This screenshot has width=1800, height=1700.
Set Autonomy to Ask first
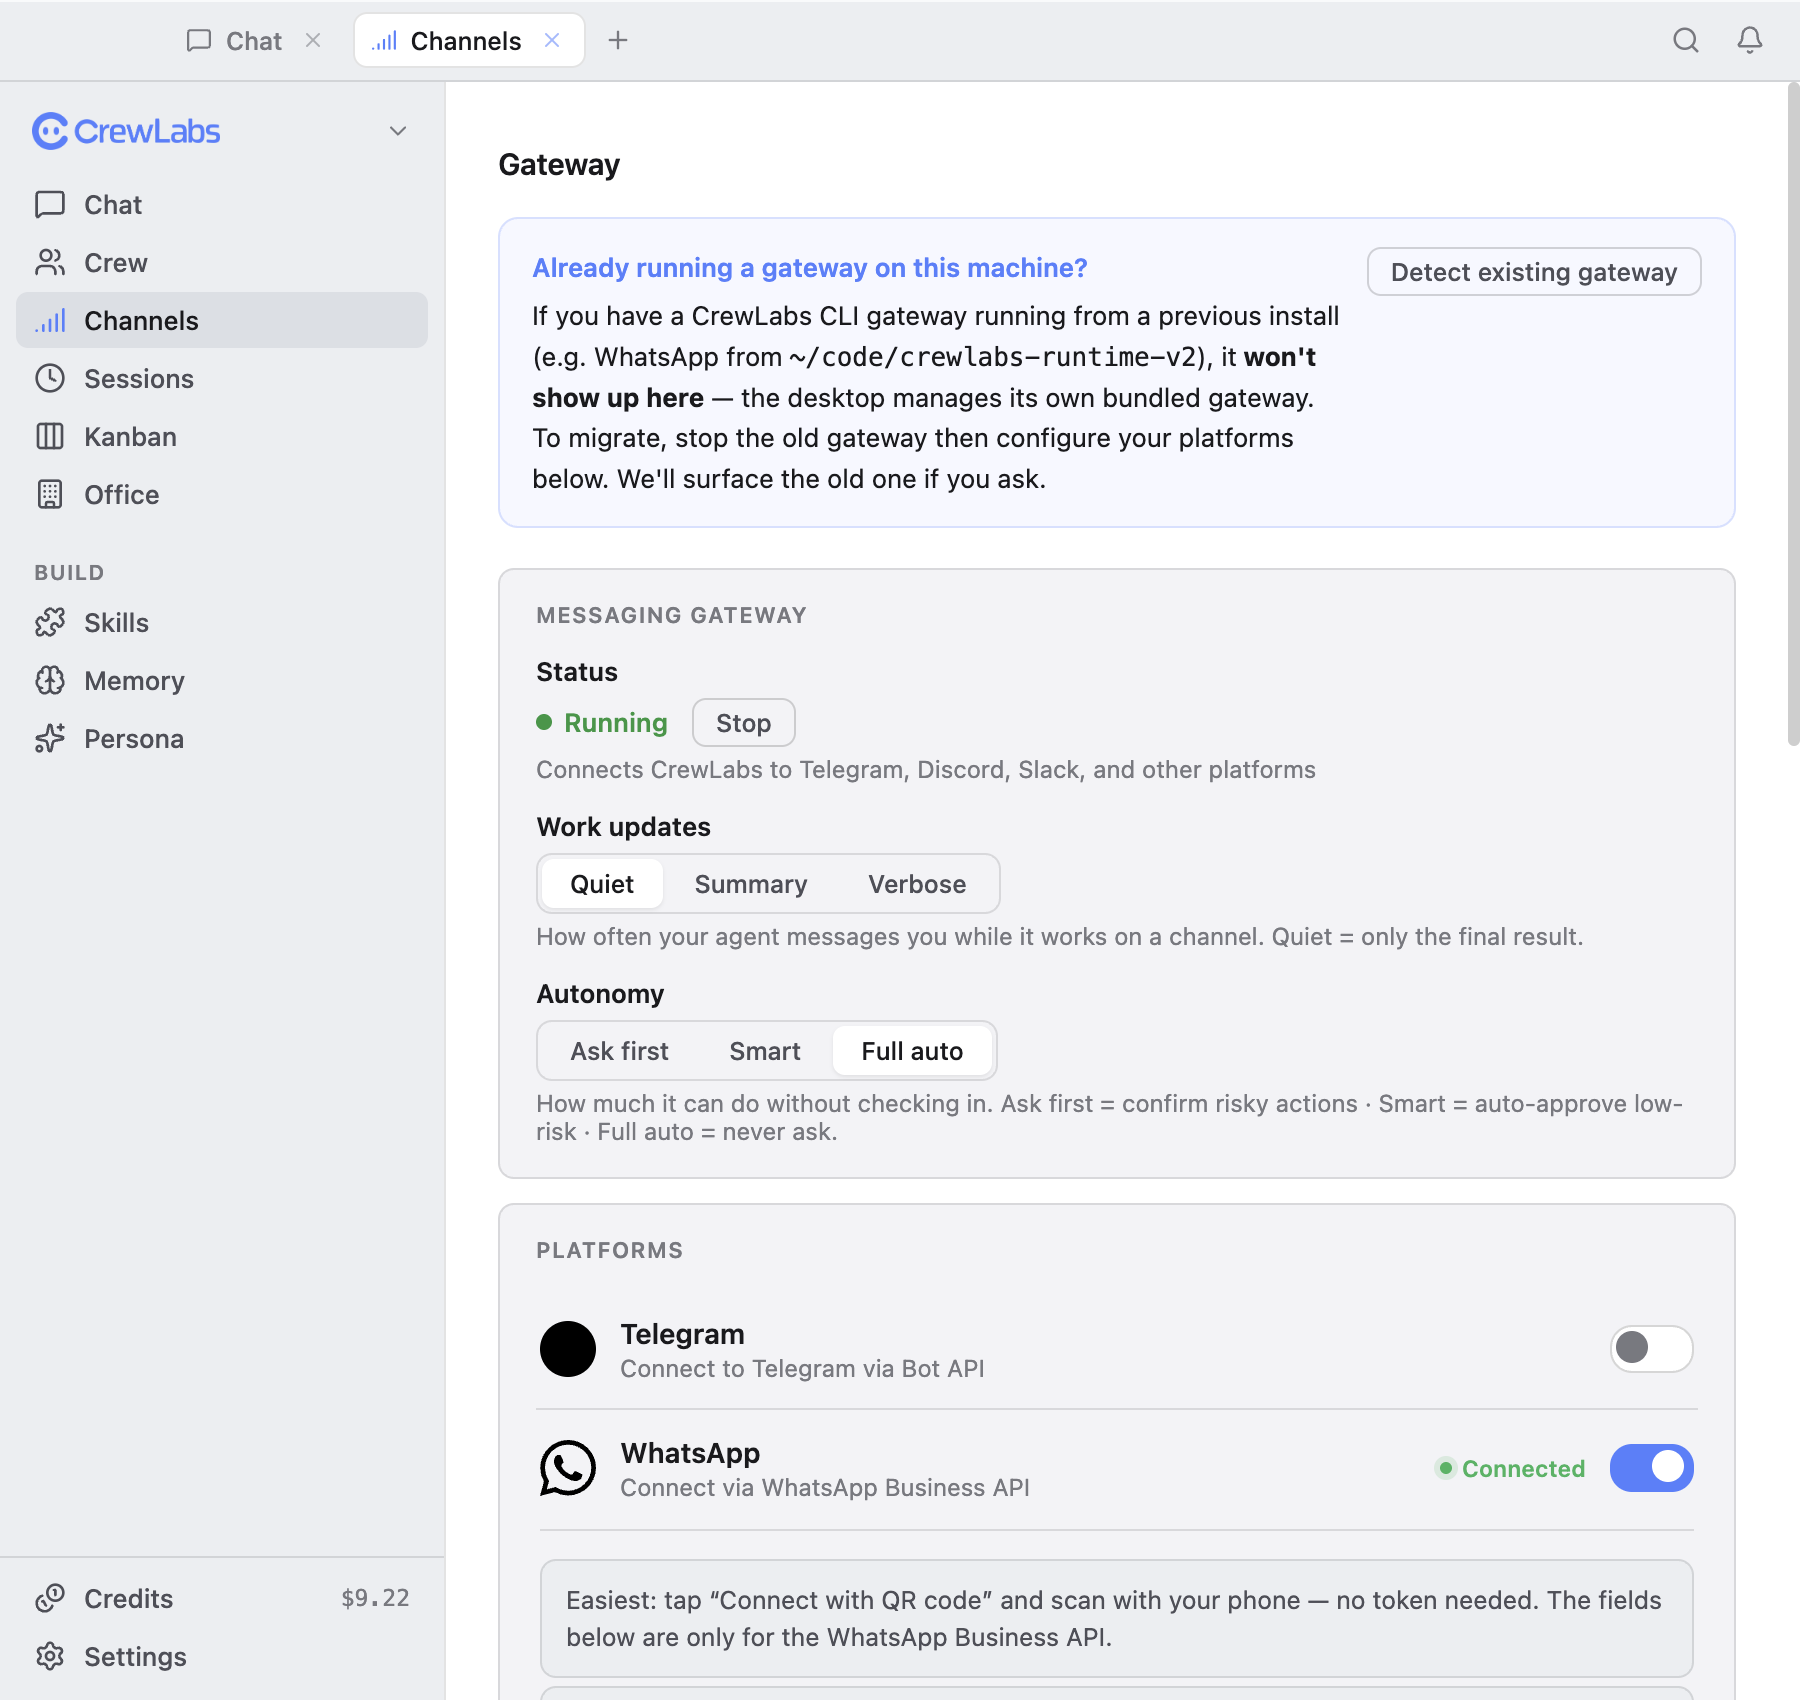(619, 1051)
